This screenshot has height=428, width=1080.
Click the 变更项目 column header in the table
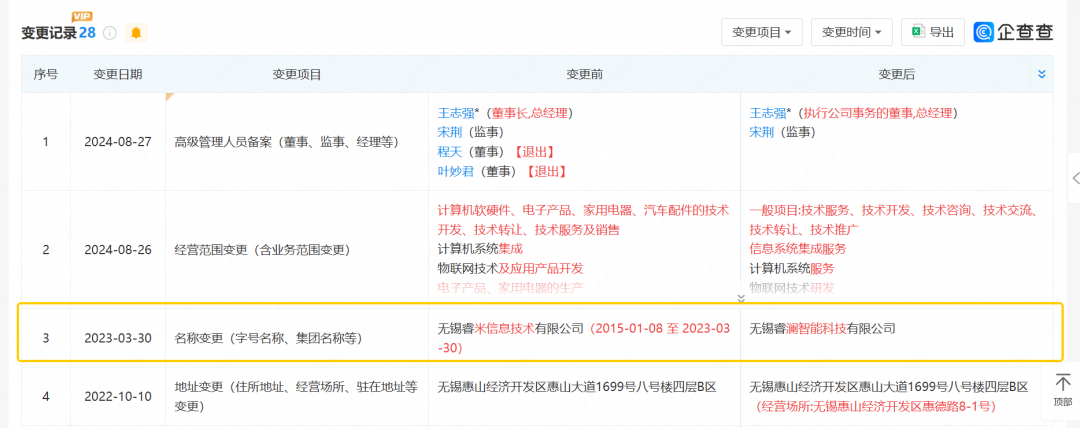[297, 74]
